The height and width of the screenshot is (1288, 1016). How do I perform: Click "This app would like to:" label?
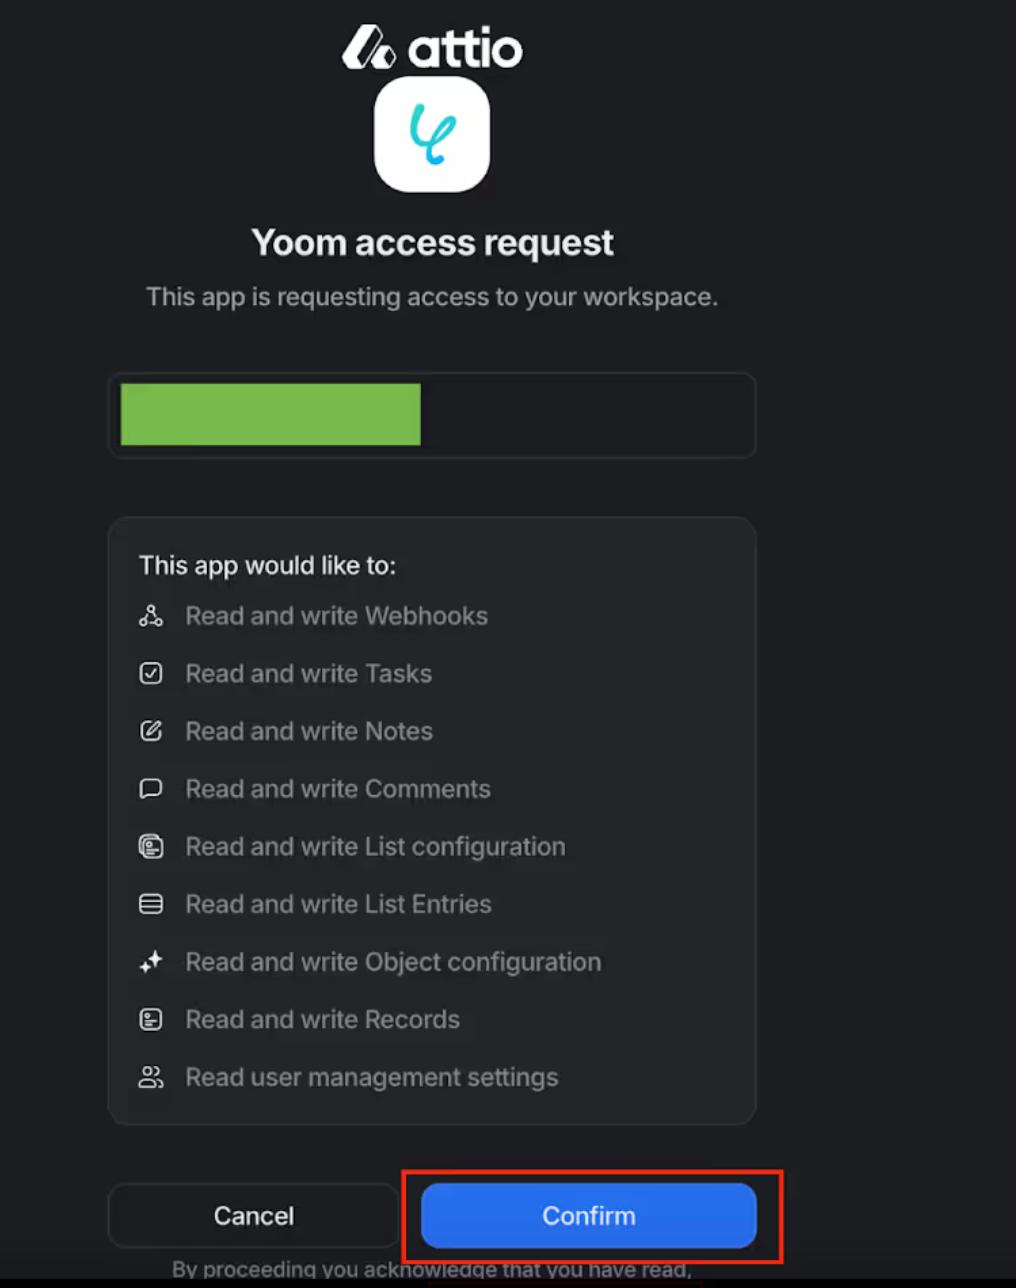pyautogui.click(x=267, y=566)
